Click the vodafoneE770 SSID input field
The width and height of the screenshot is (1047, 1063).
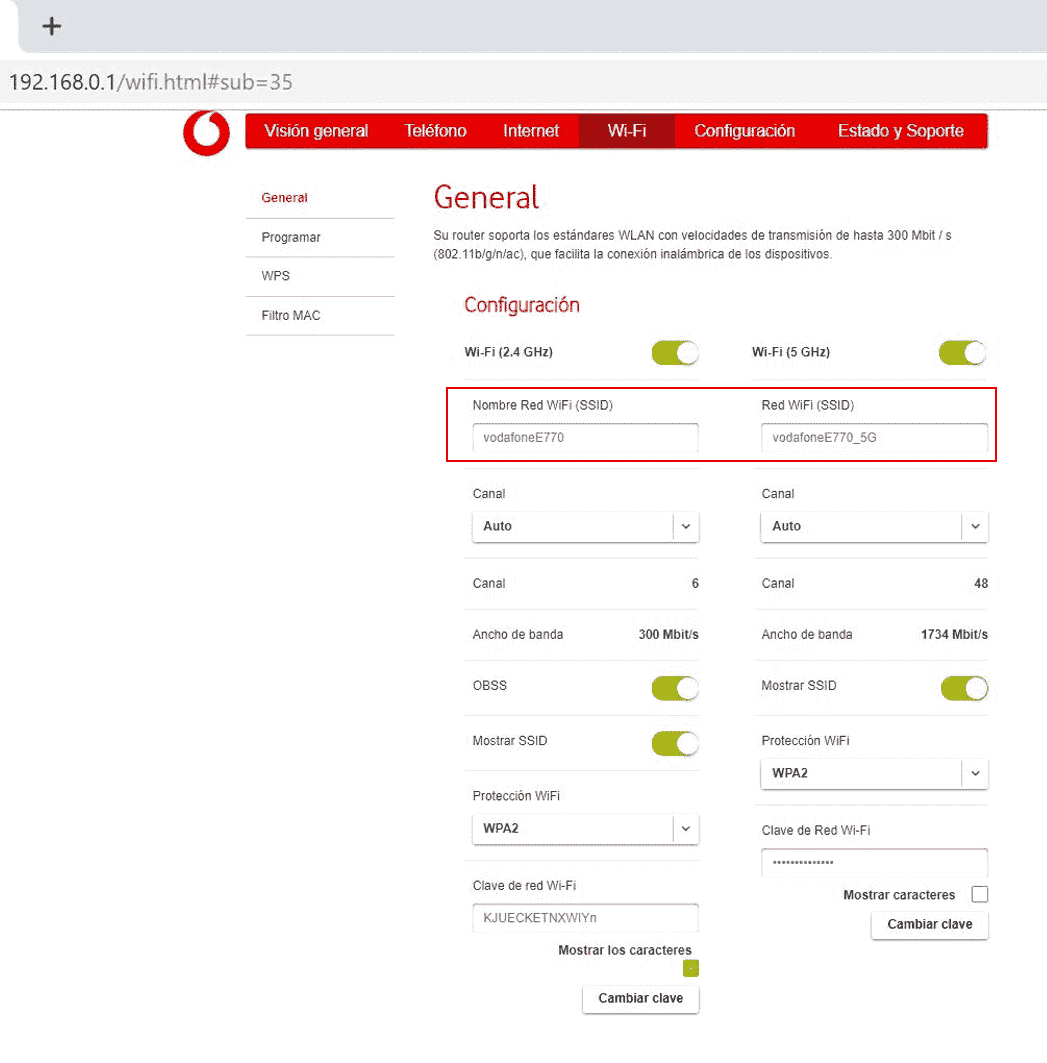point(585,437)
